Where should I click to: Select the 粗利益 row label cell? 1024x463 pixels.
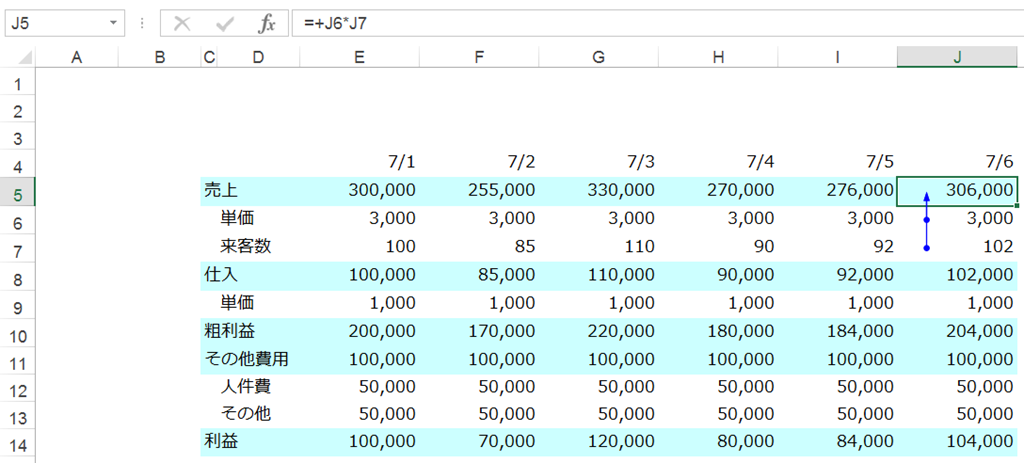pos(251,332)
